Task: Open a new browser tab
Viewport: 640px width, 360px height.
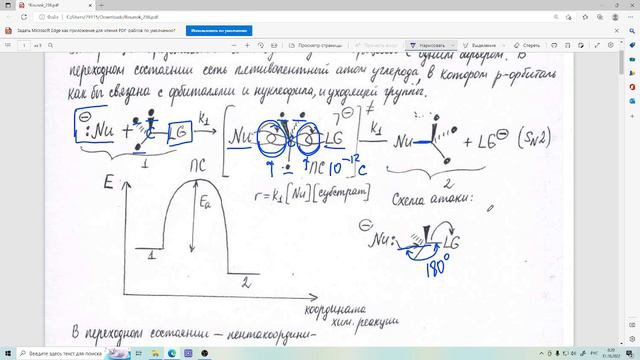Action: click(x=101, y=5)
